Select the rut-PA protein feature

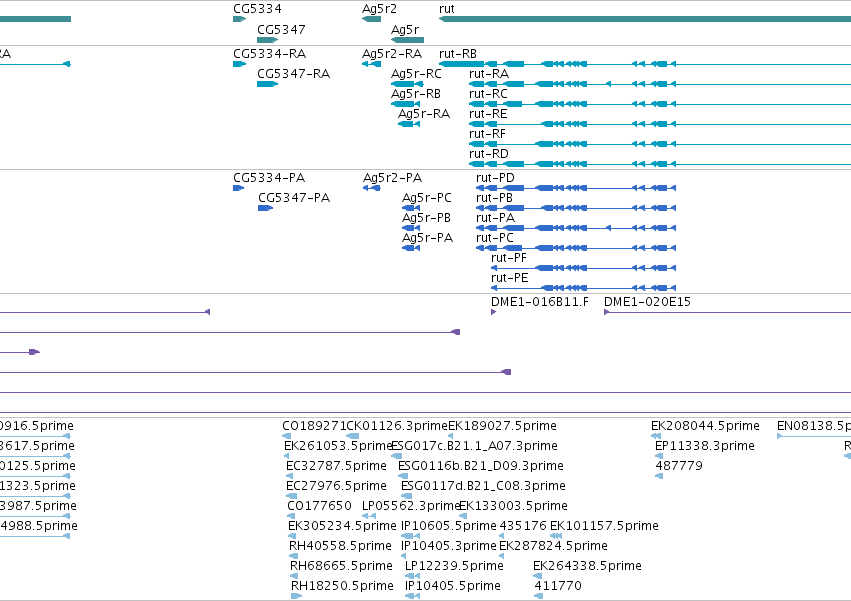pyautogui.click(x=576, y=228)
